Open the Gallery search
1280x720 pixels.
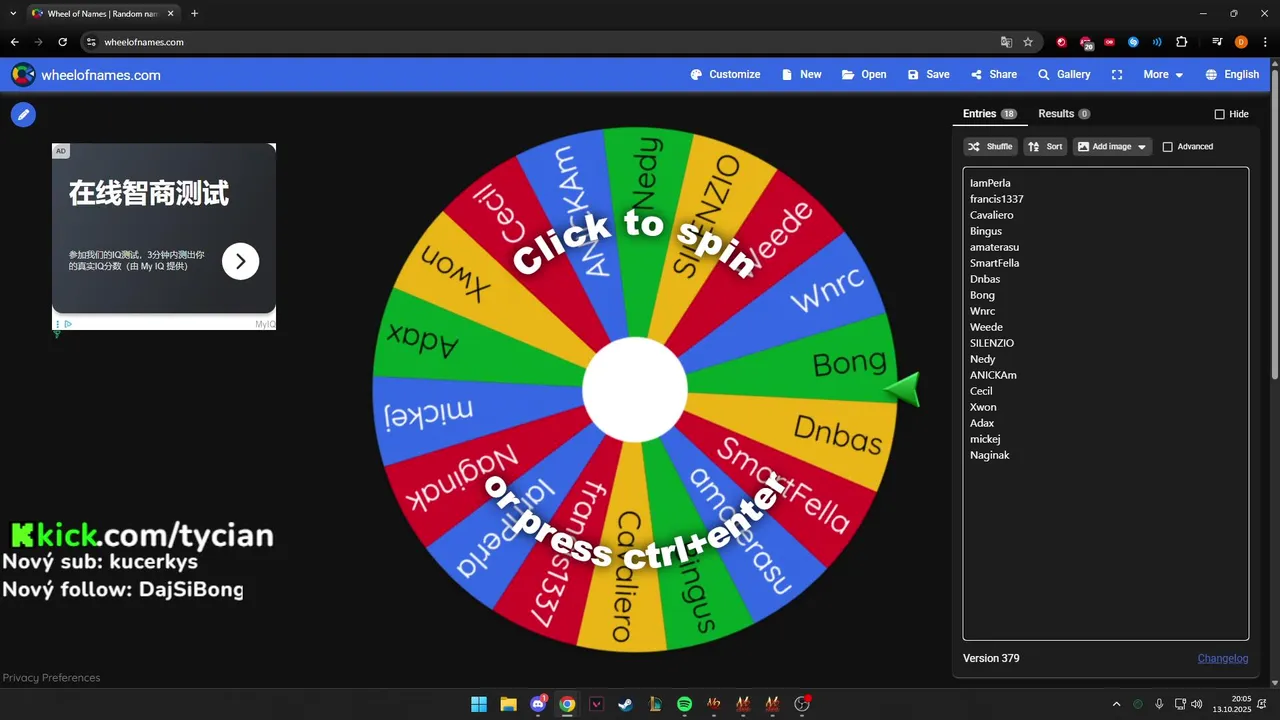(1064, 75)
